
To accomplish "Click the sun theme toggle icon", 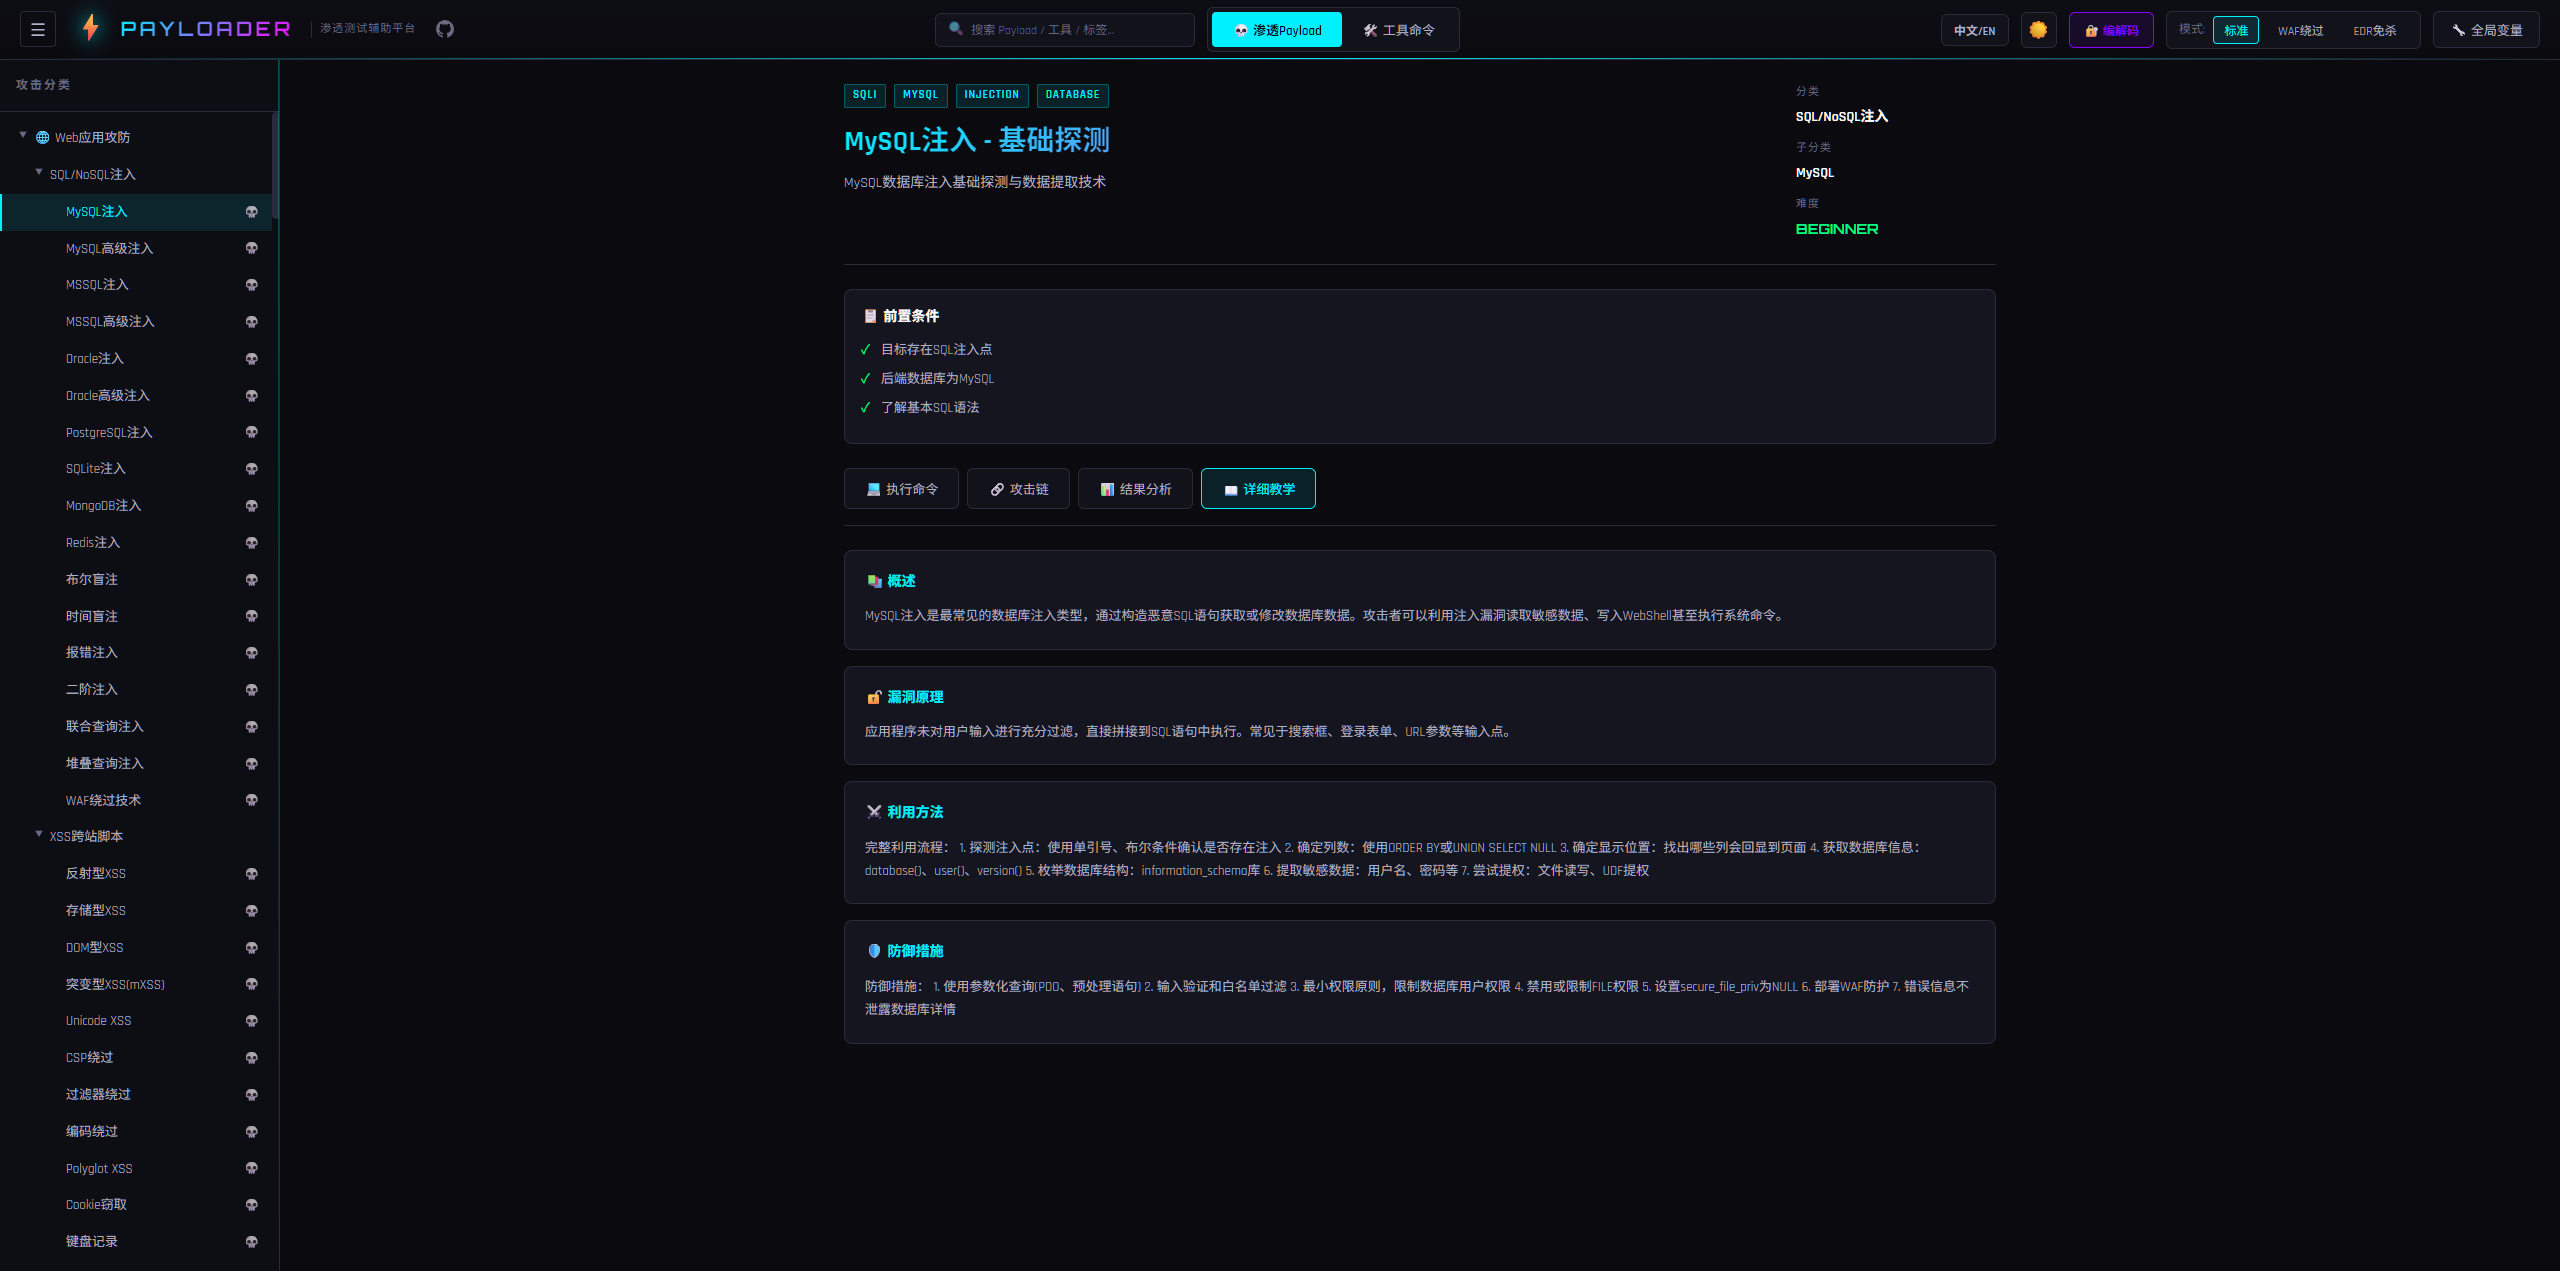I will coord(2038,30).
